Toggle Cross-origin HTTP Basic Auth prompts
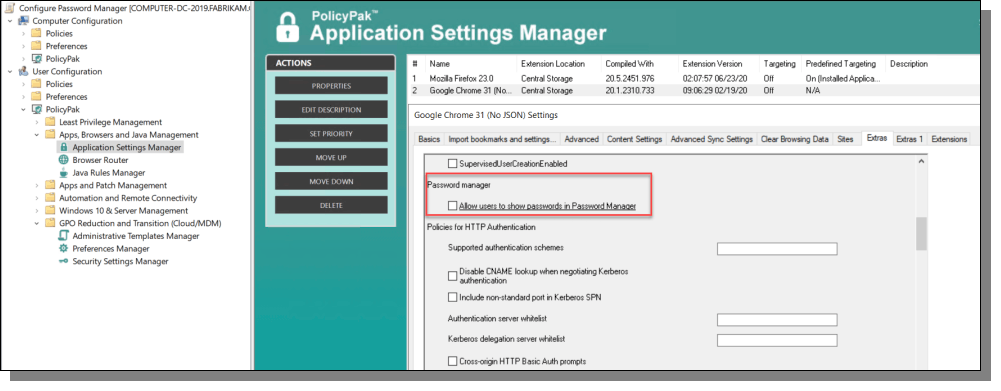This screenshot has height=391, width=1001. (453, 362)
